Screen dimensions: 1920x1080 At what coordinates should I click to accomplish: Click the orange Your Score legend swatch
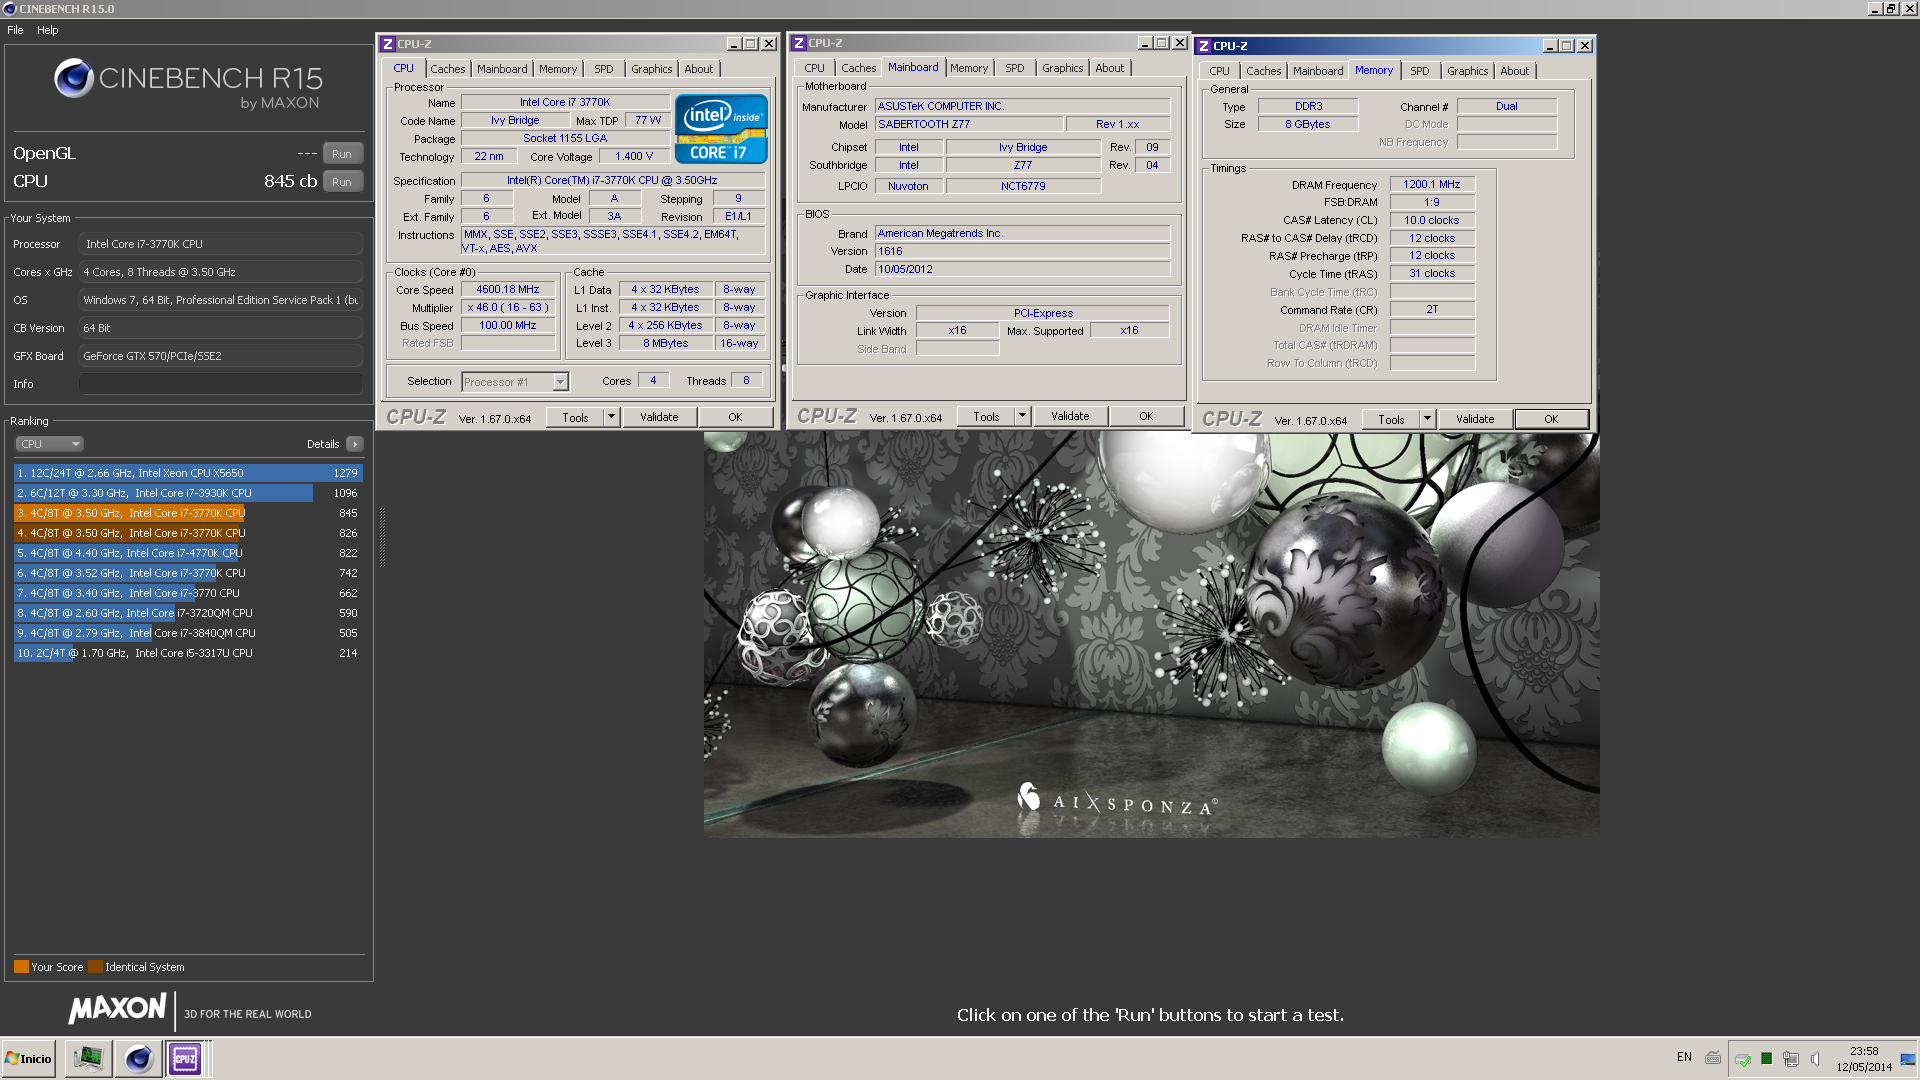[x=21, y=967]
